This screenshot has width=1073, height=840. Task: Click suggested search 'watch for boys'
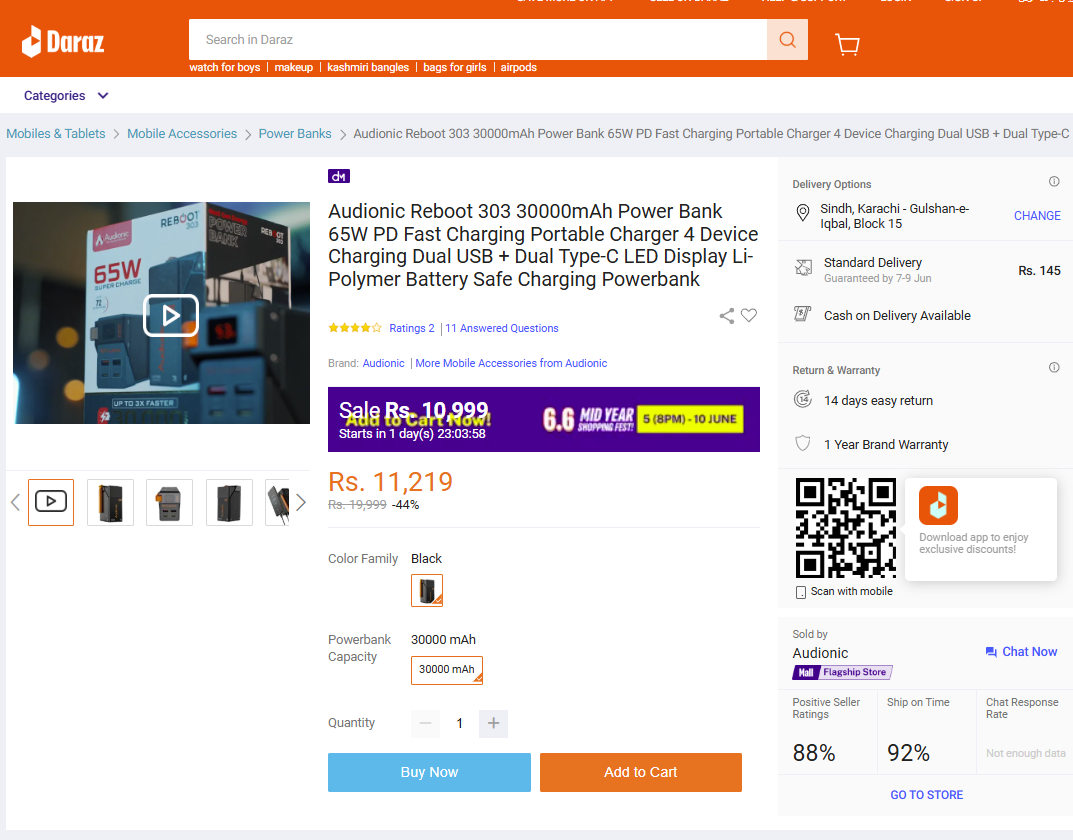224,67
